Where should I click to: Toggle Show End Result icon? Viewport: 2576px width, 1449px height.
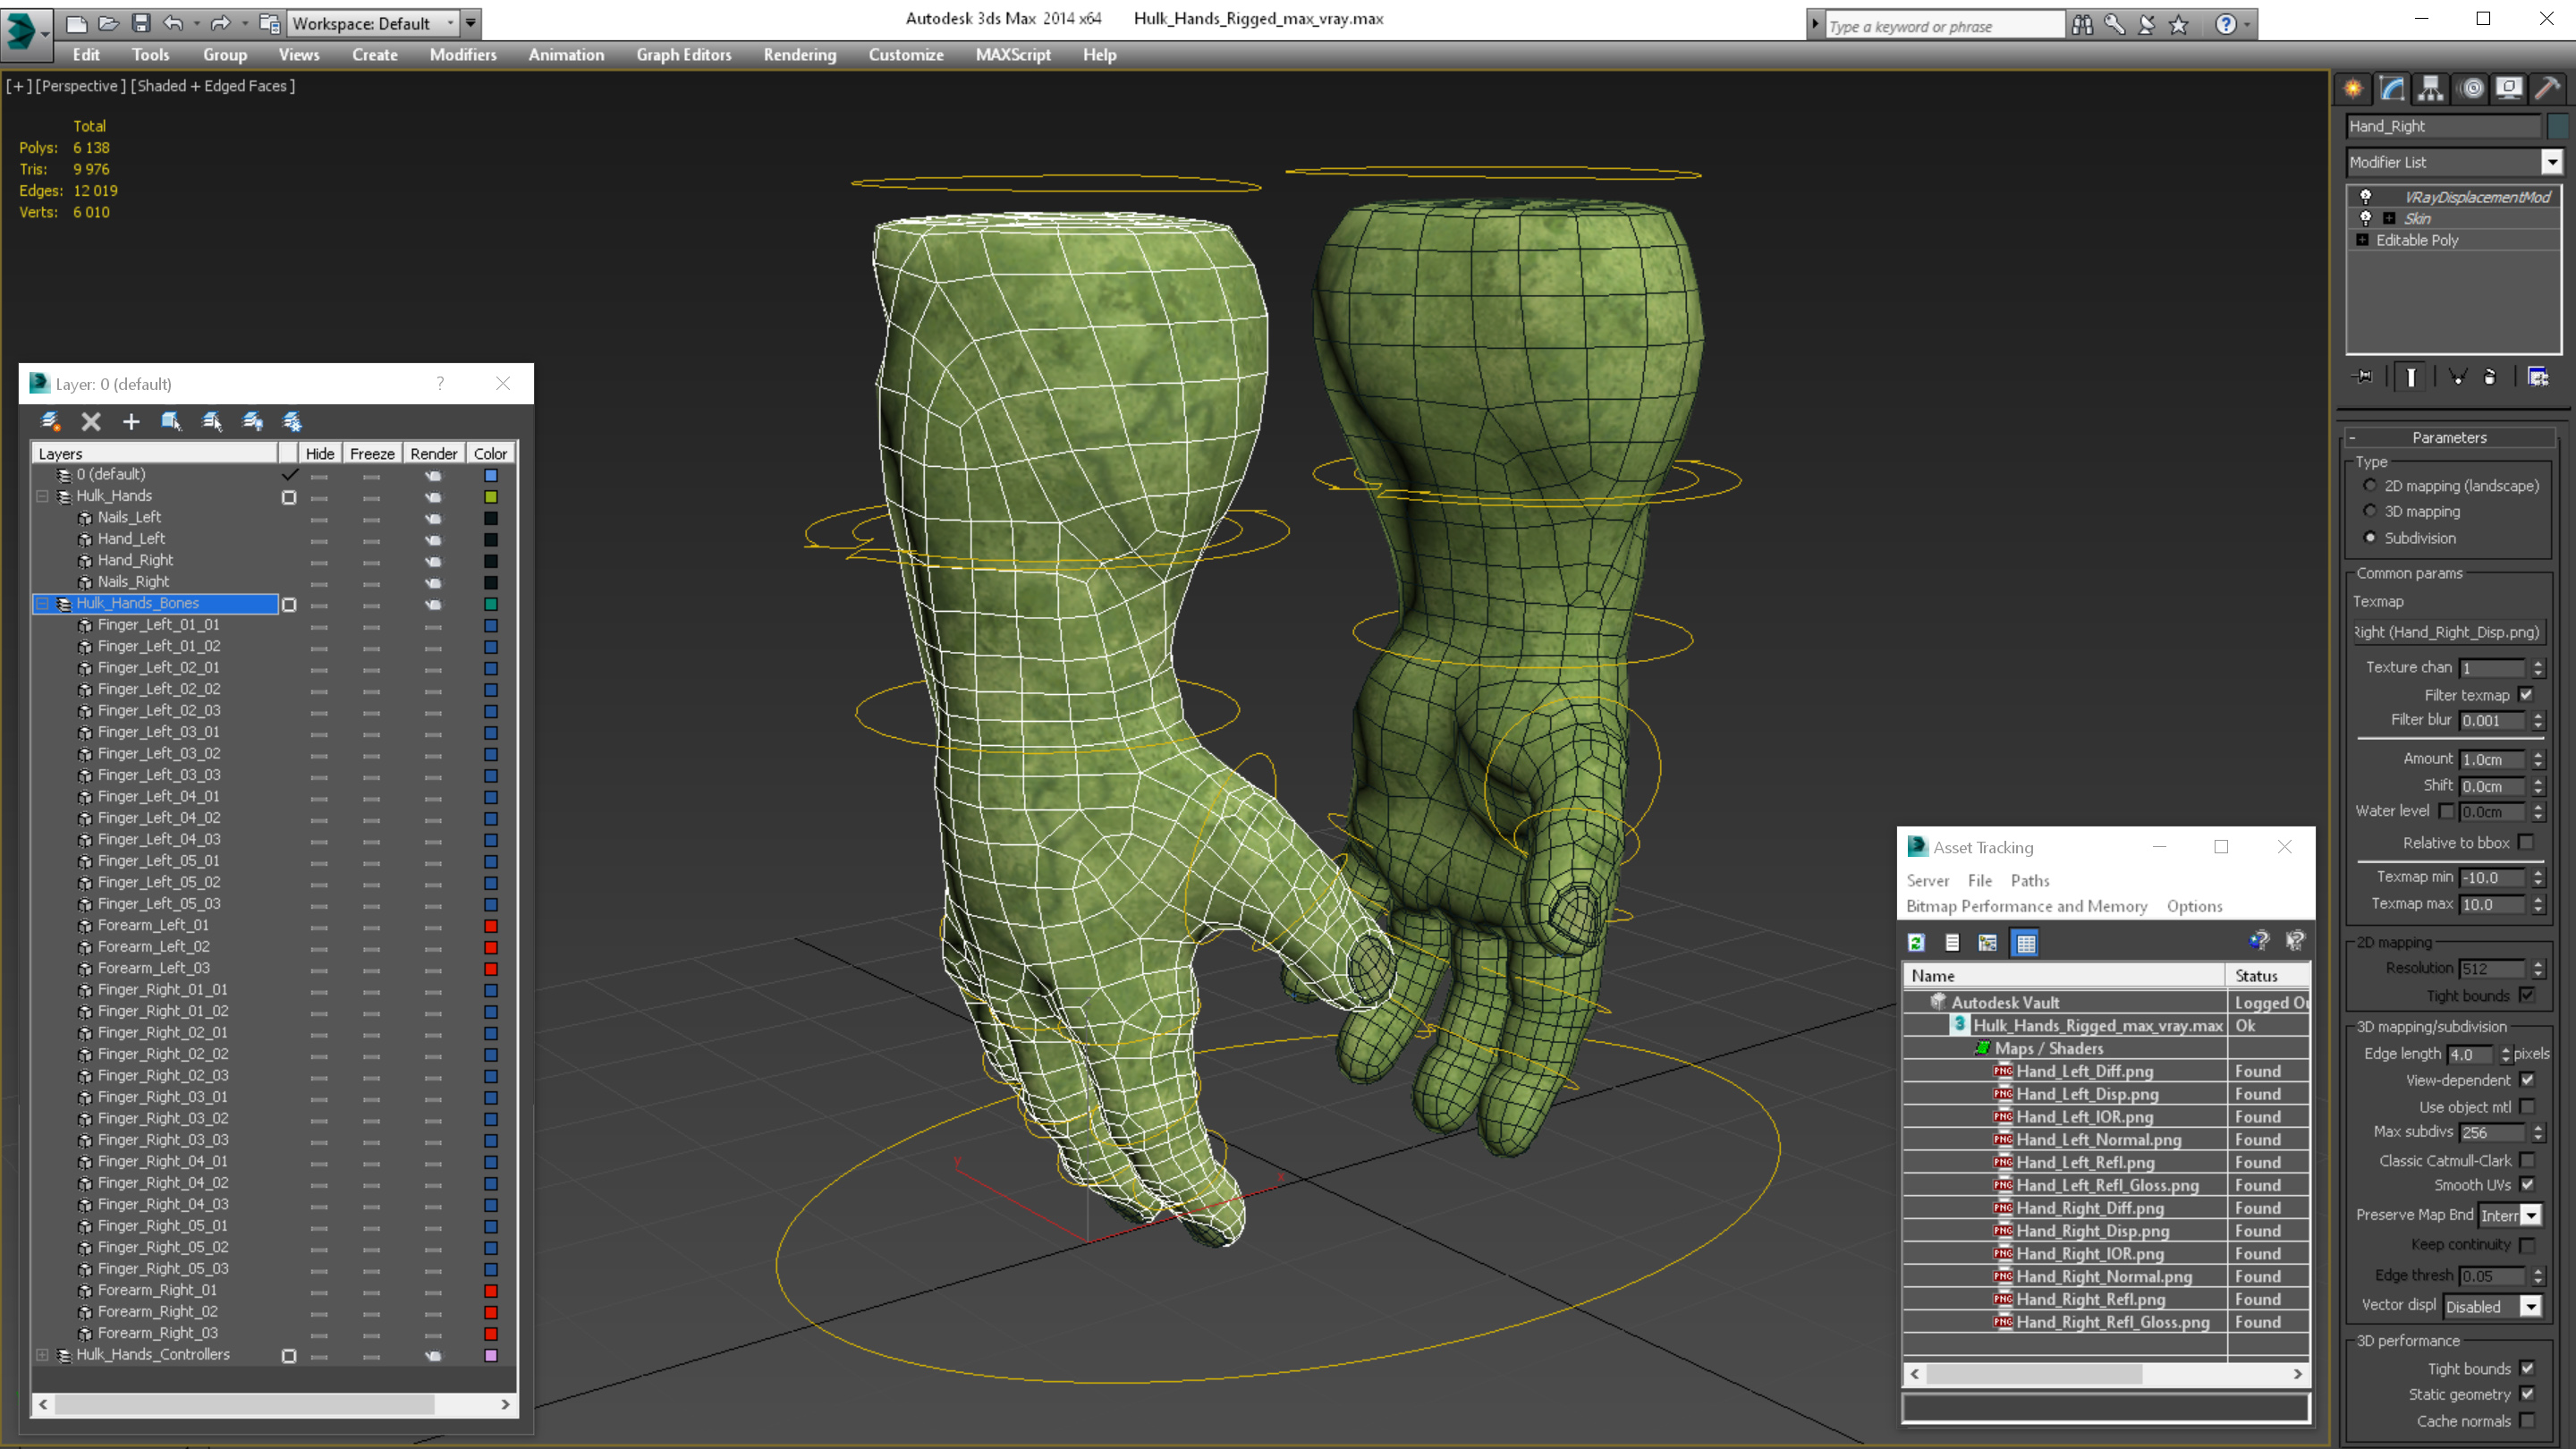[x=2411, y=377]
